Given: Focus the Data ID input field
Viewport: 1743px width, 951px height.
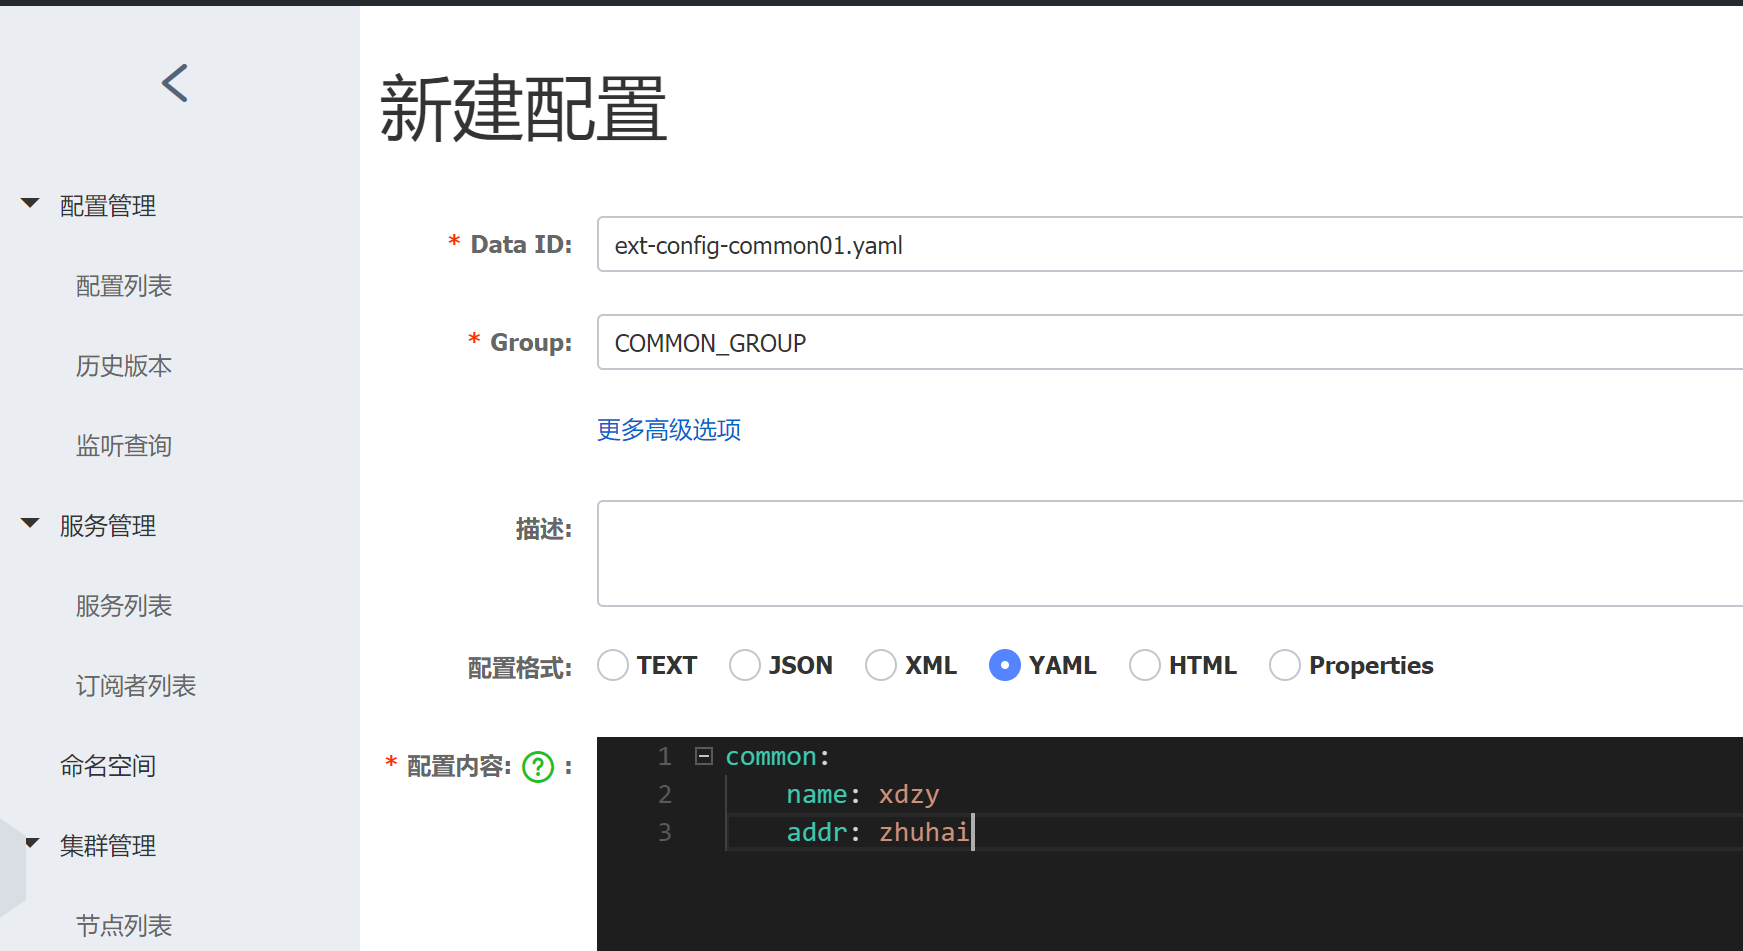Looking at the screenshot, I should point(1170,244).
